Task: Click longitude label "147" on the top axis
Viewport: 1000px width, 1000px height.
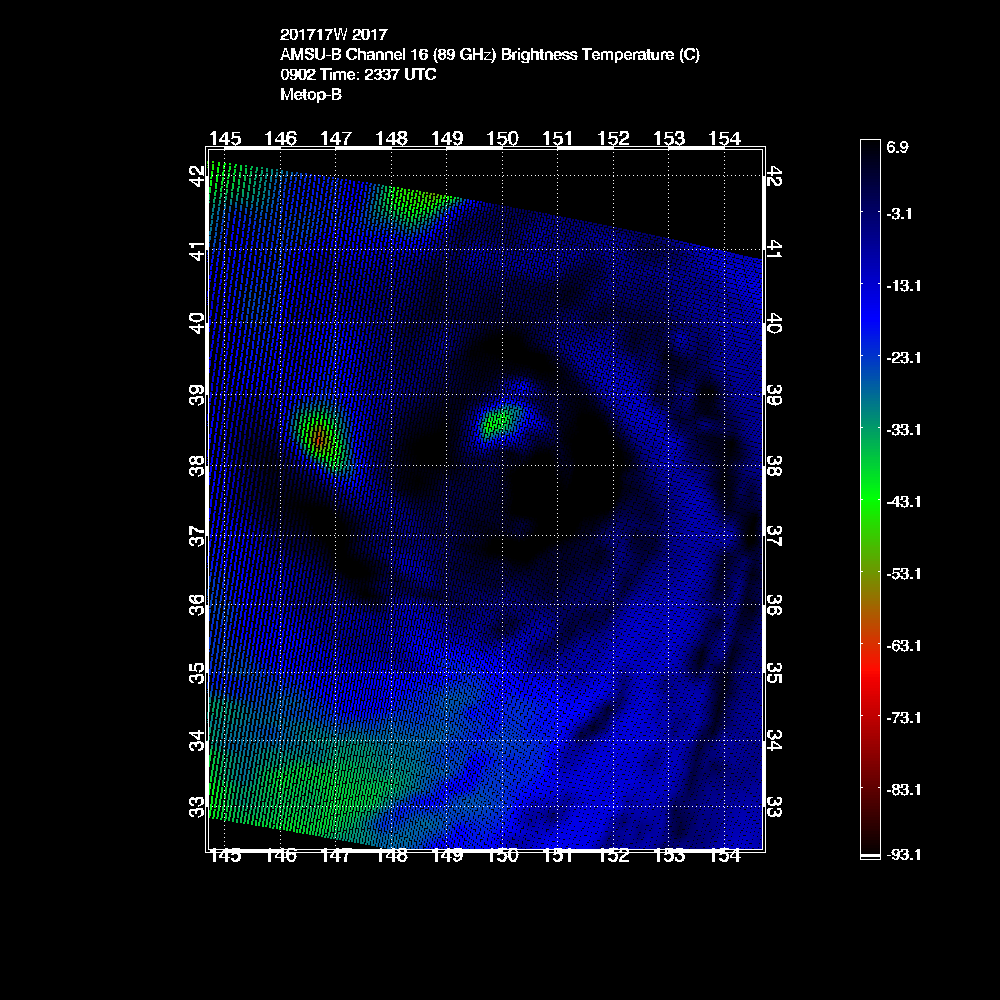Action: click(336, 138)
